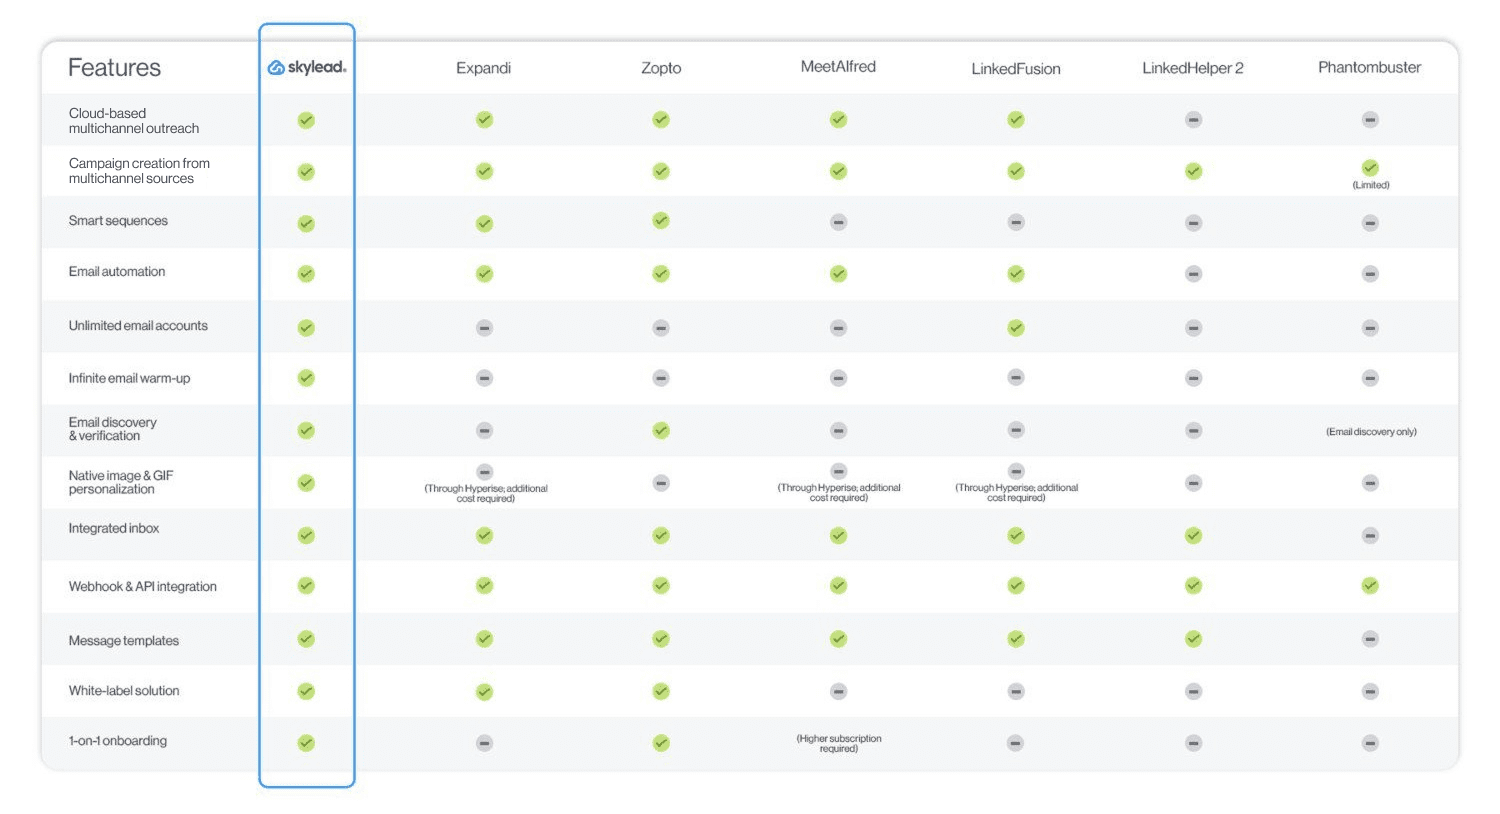Click the (Limited) note under Phantombuster
Screen dimensions: 1500x814
tap(1371, 185)
